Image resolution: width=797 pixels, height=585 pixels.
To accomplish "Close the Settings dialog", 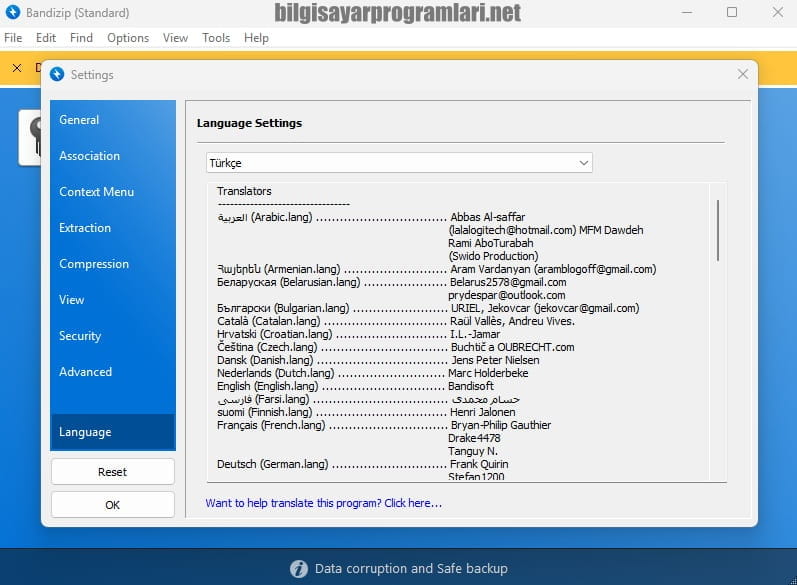I will point(743,74).
